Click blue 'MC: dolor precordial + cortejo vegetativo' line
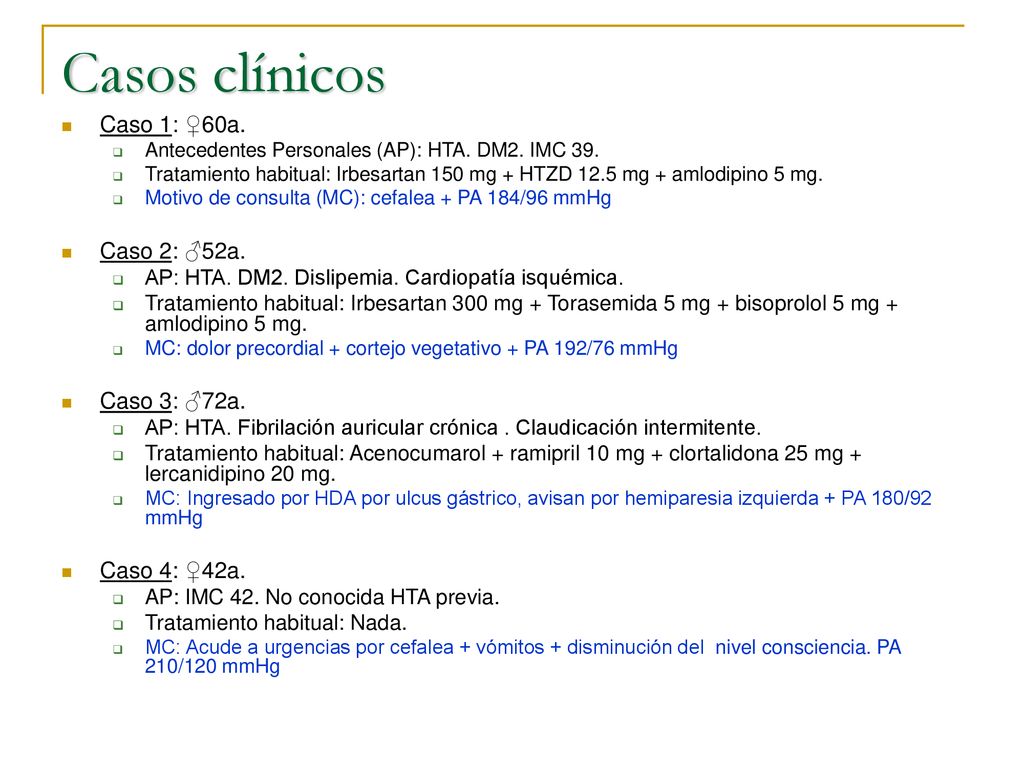The height and width of the screenshot is (768, 1024). [x=411, y=349]
